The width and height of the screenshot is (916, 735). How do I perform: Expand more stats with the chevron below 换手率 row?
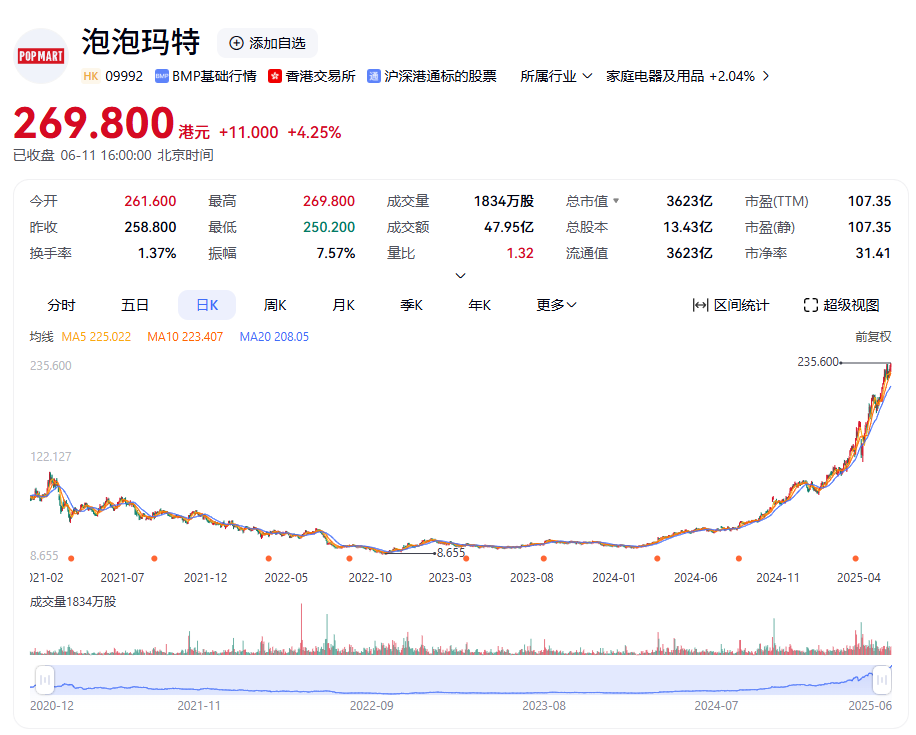(460, 275)
